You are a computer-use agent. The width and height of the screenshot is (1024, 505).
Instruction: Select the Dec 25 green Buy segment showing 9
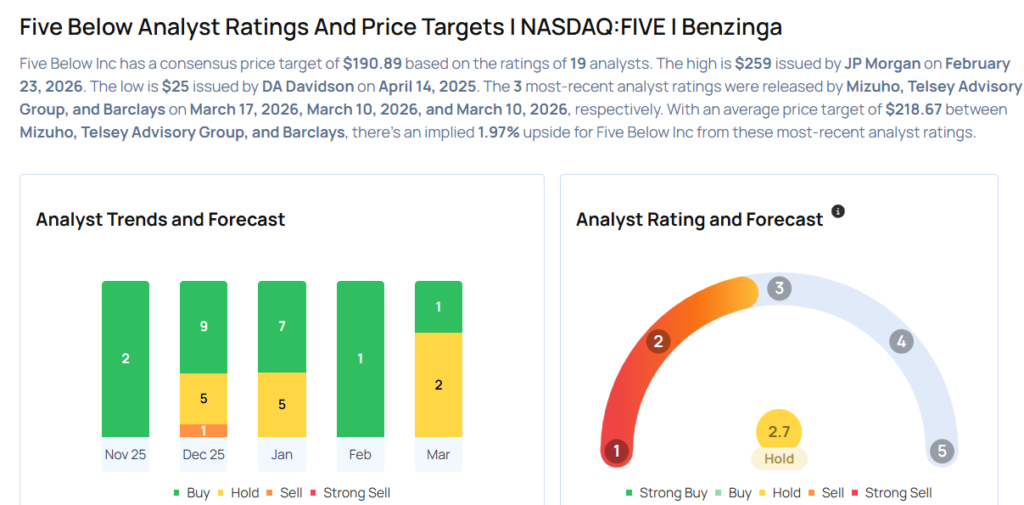point(203,326)
